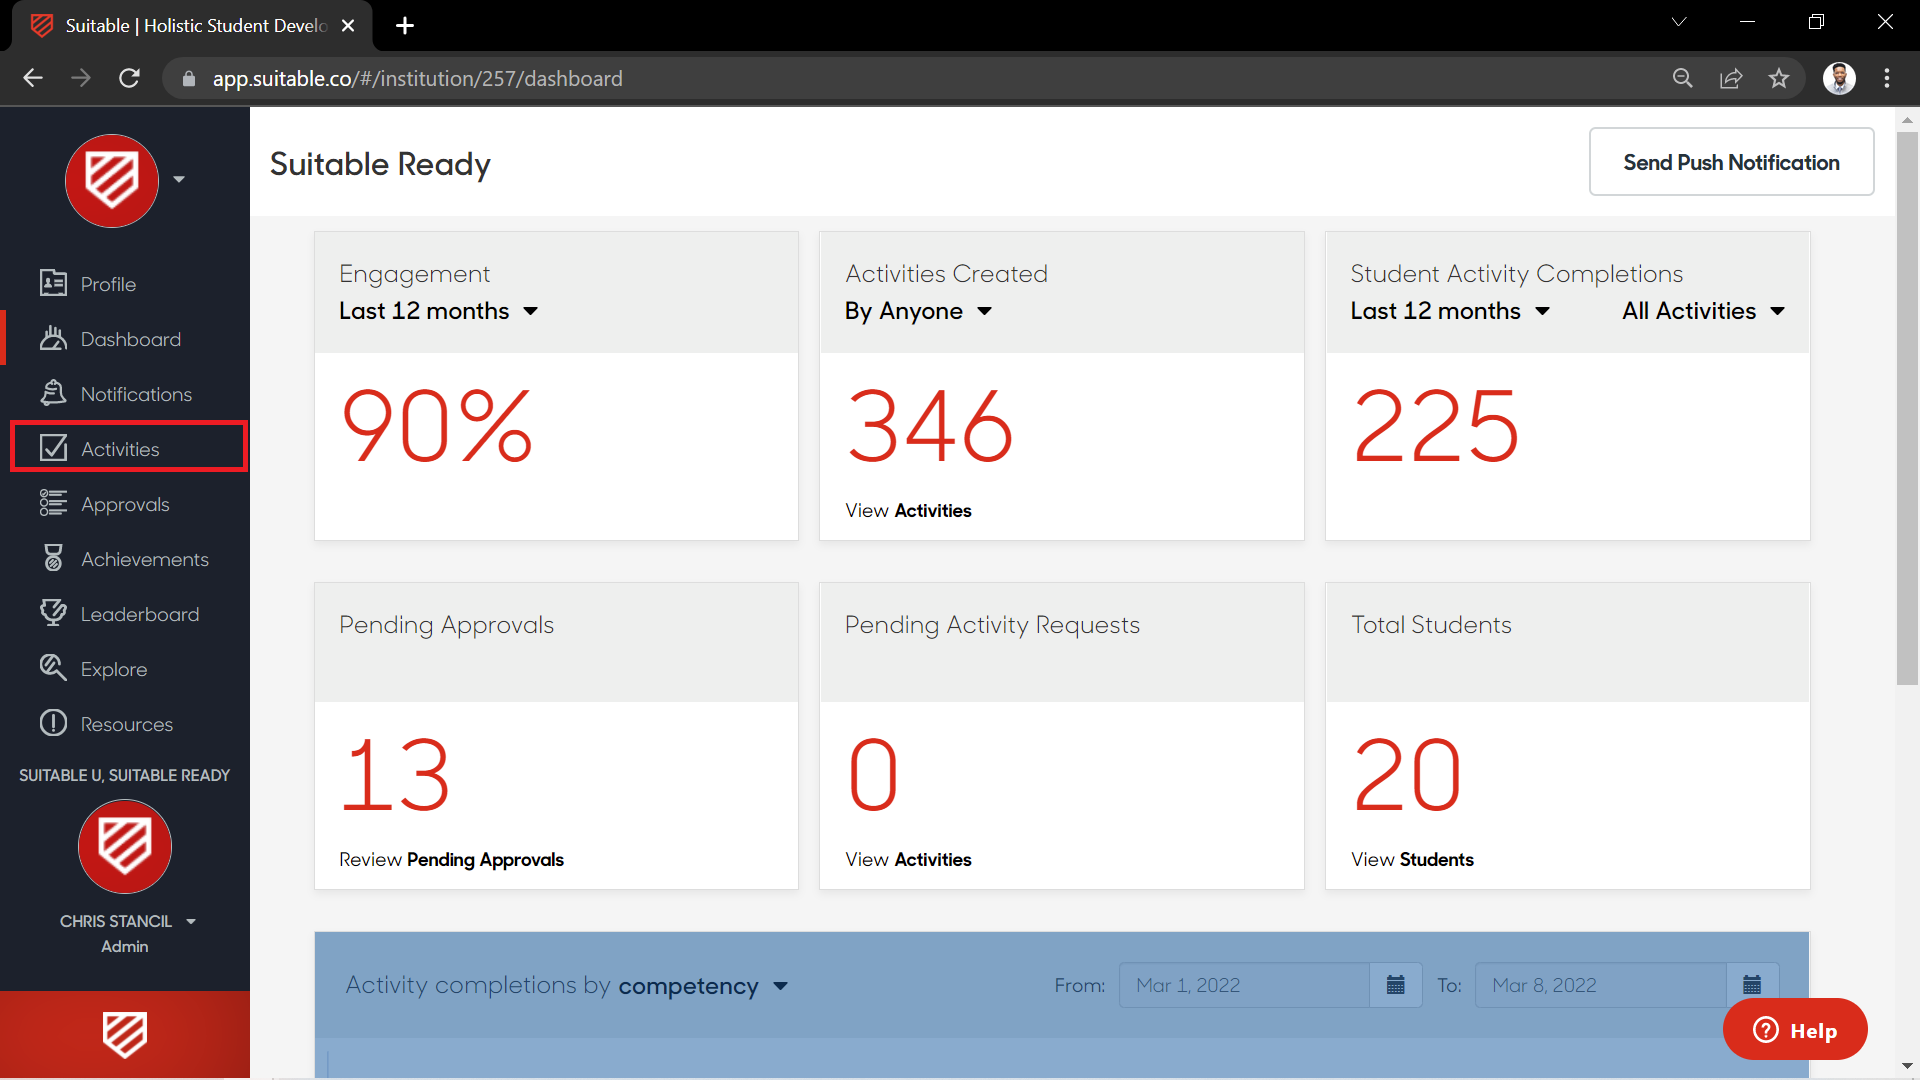Click the shield logo in red footer

click(125, 1034)
